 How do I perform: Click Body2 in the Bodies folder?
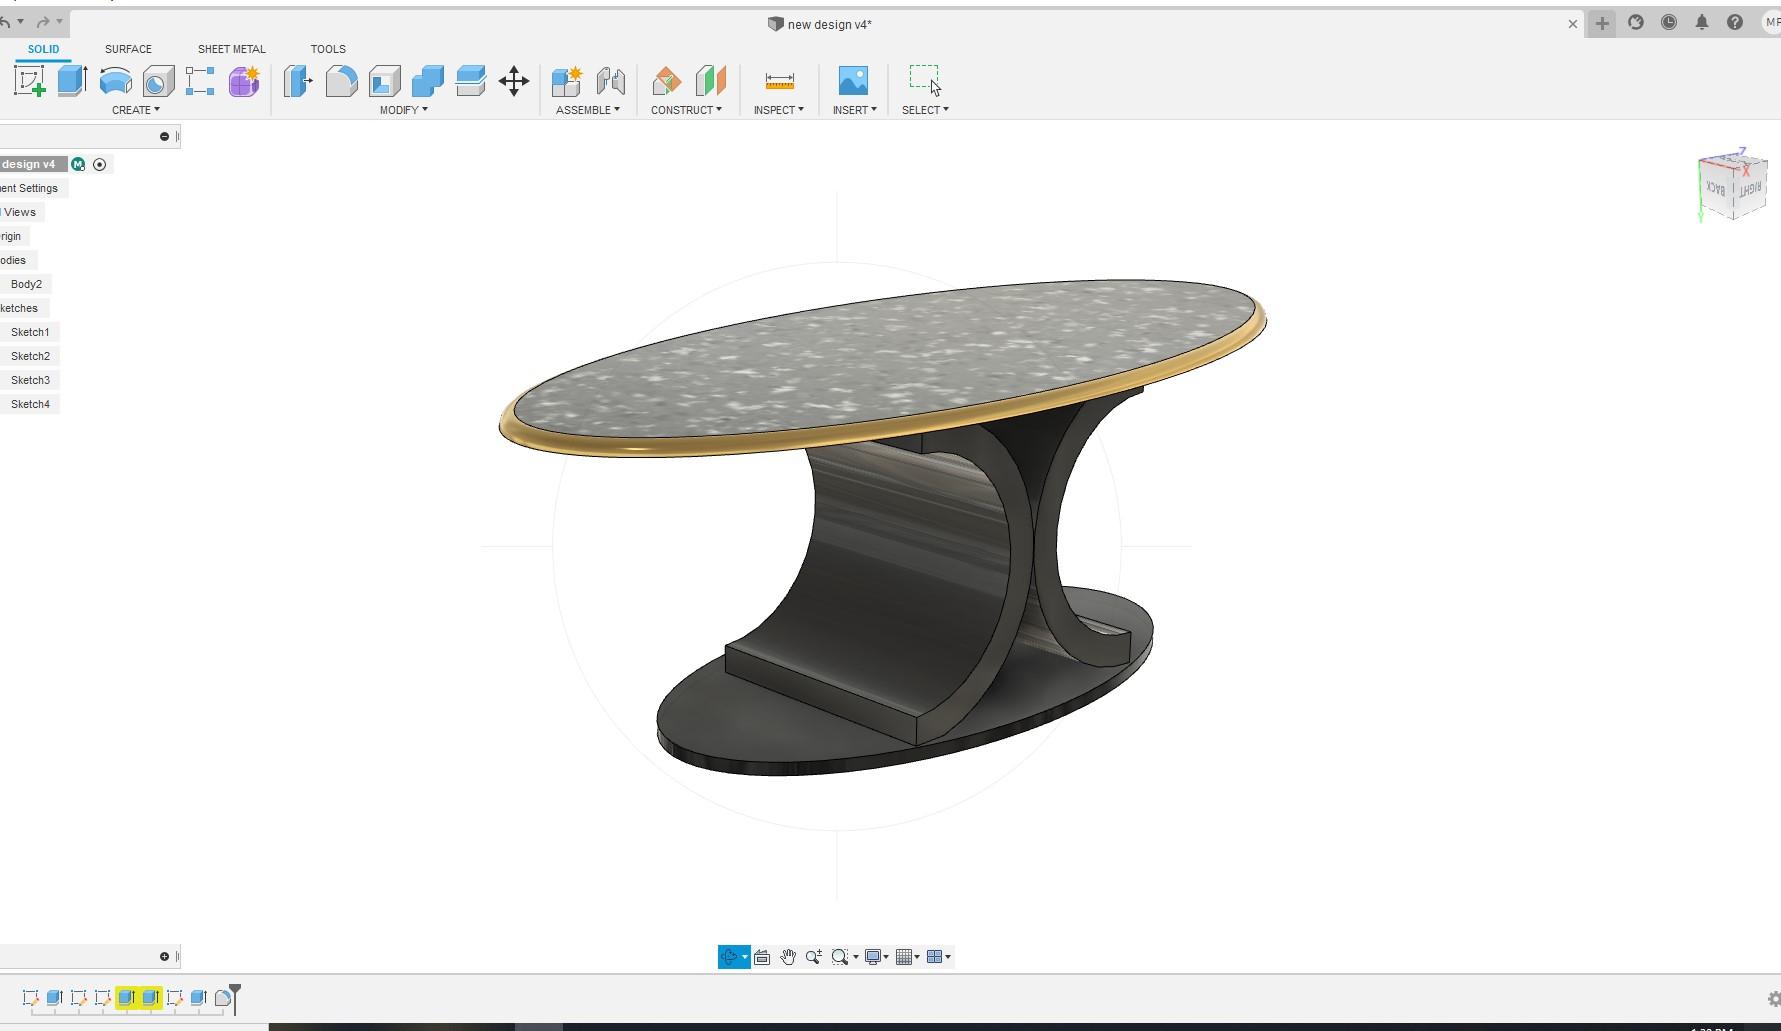point(26,284)
